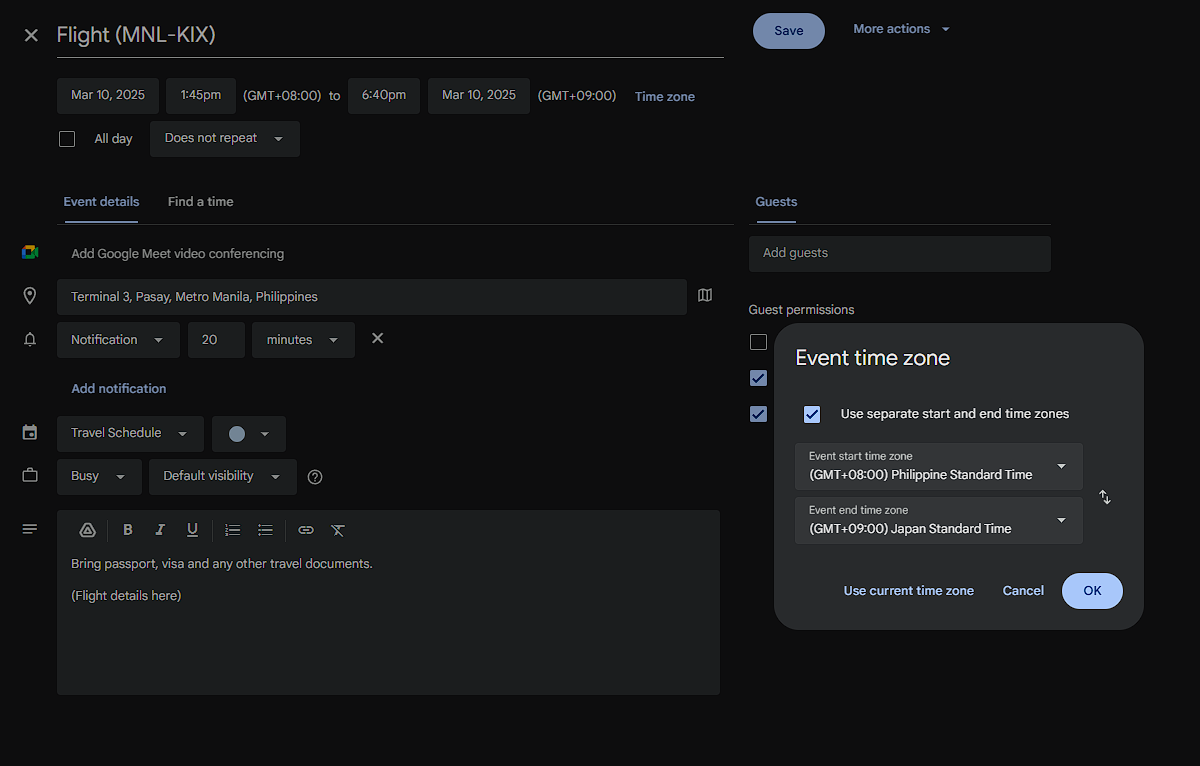Click the briefcase availability icon
Screen dimensions: 1200x766
[x=30, y=476]
